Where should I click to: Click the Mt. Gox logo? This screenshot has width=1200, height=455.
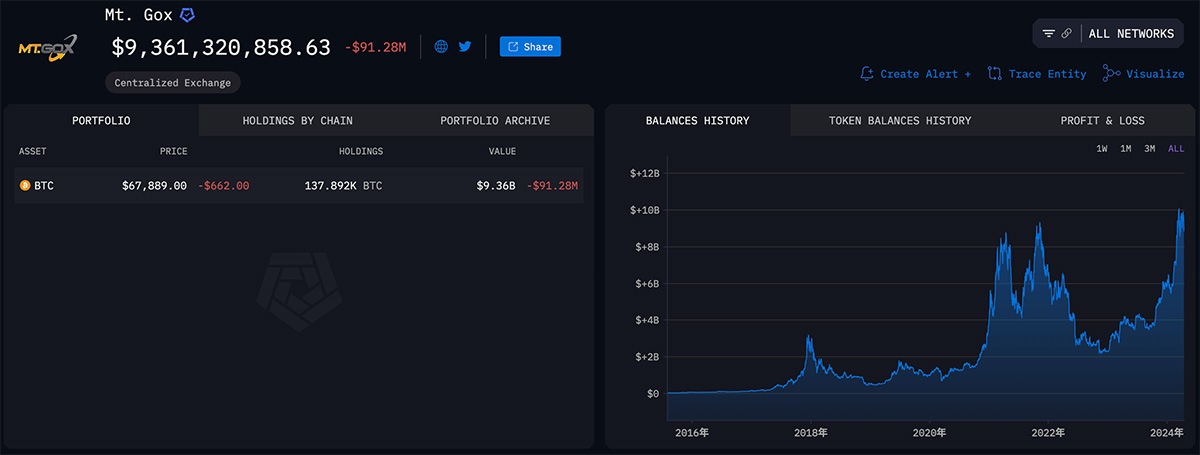tap(48, 48)
